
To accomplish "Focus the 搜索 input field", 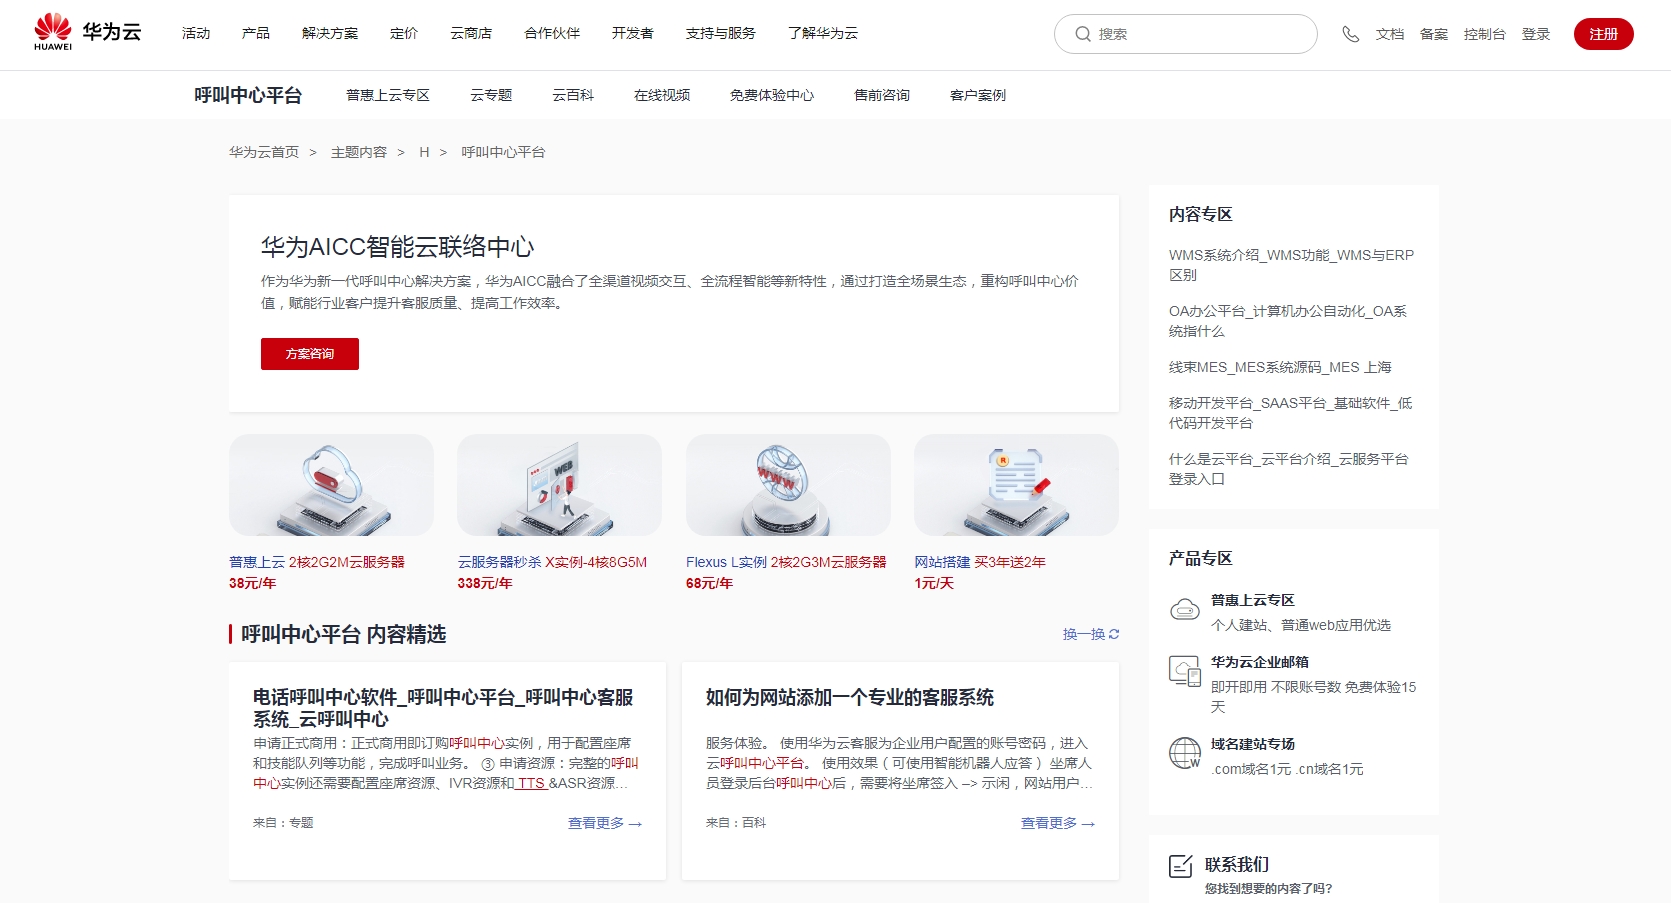I will point(1186,34).
